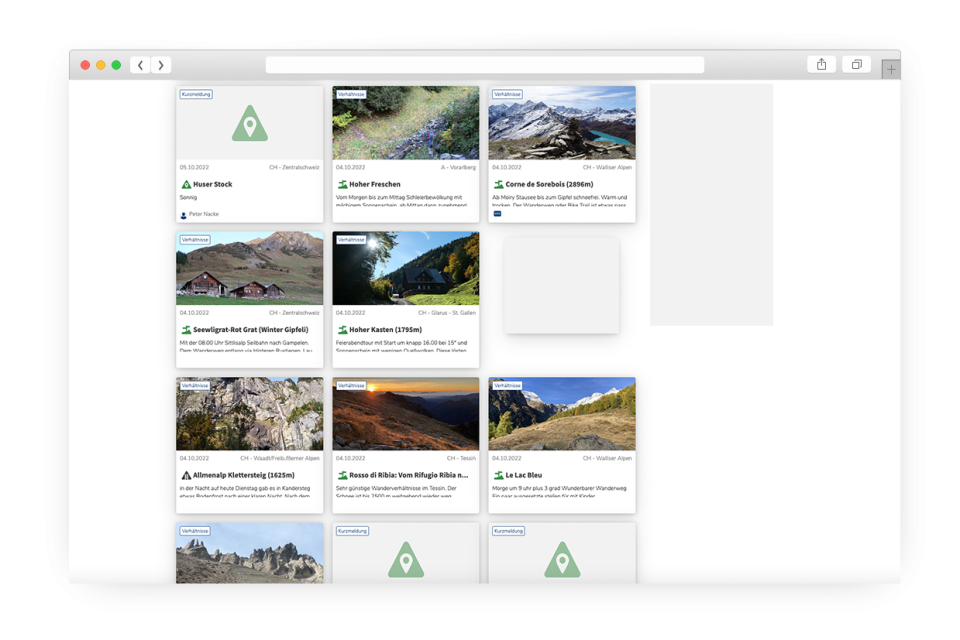This screenshot has height=640, width=960.
Task: Click the hiking icon beside Le Lac Bleu
Action: pos(498,475)
